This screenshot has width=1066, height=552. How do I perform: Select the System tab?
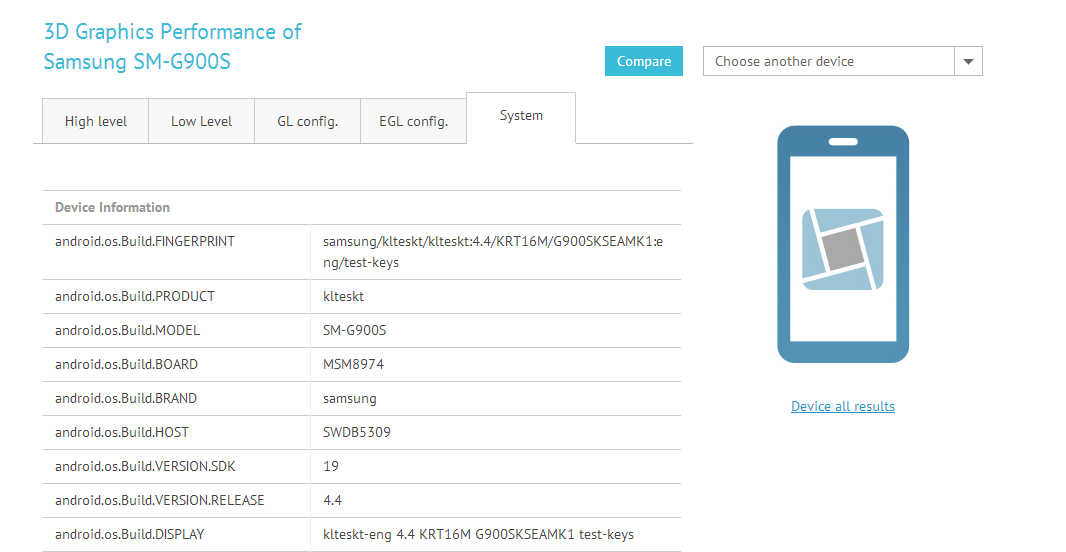[521, 116]
